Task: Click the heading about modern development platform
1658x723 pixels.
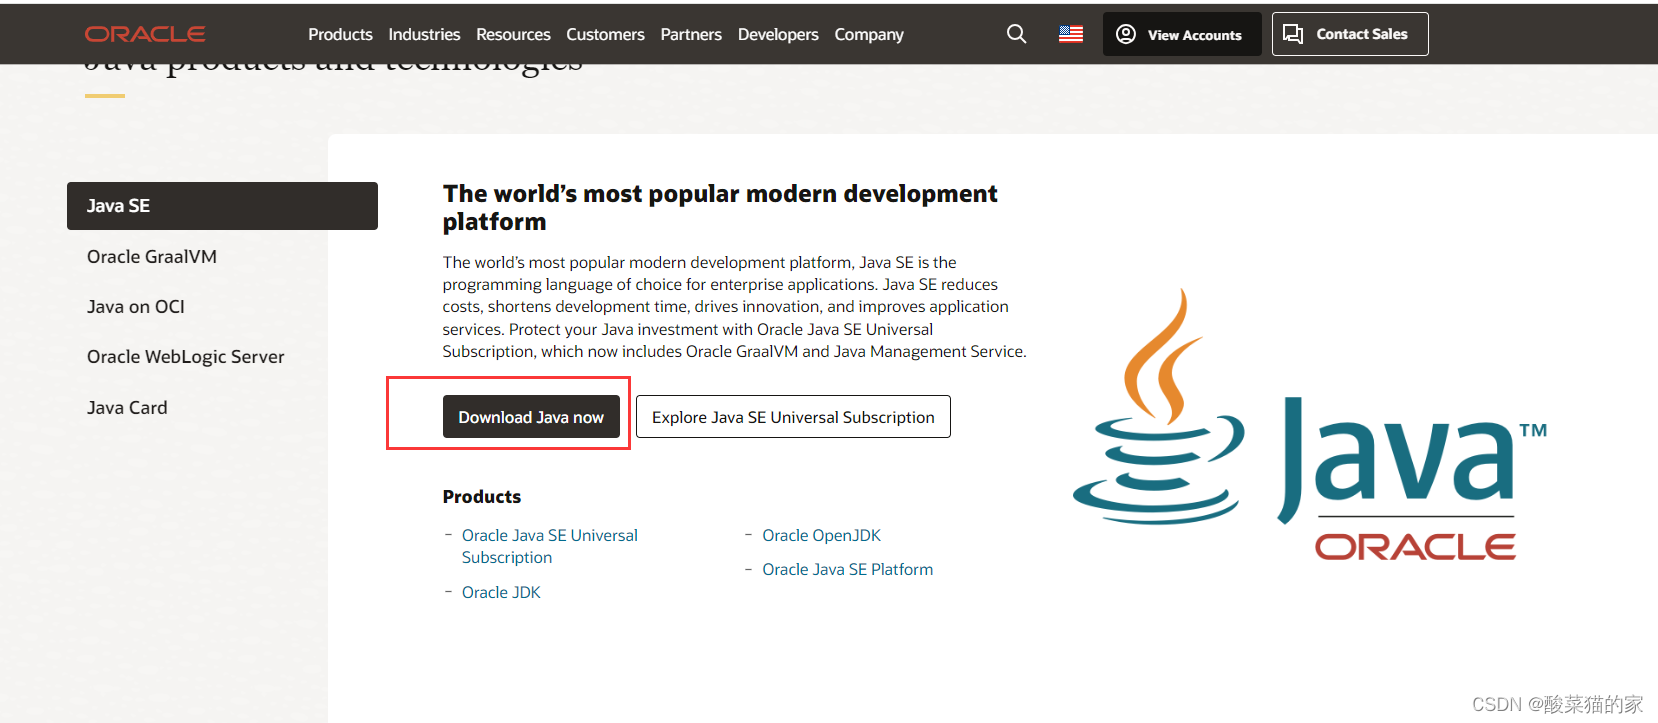Action: 720,207
